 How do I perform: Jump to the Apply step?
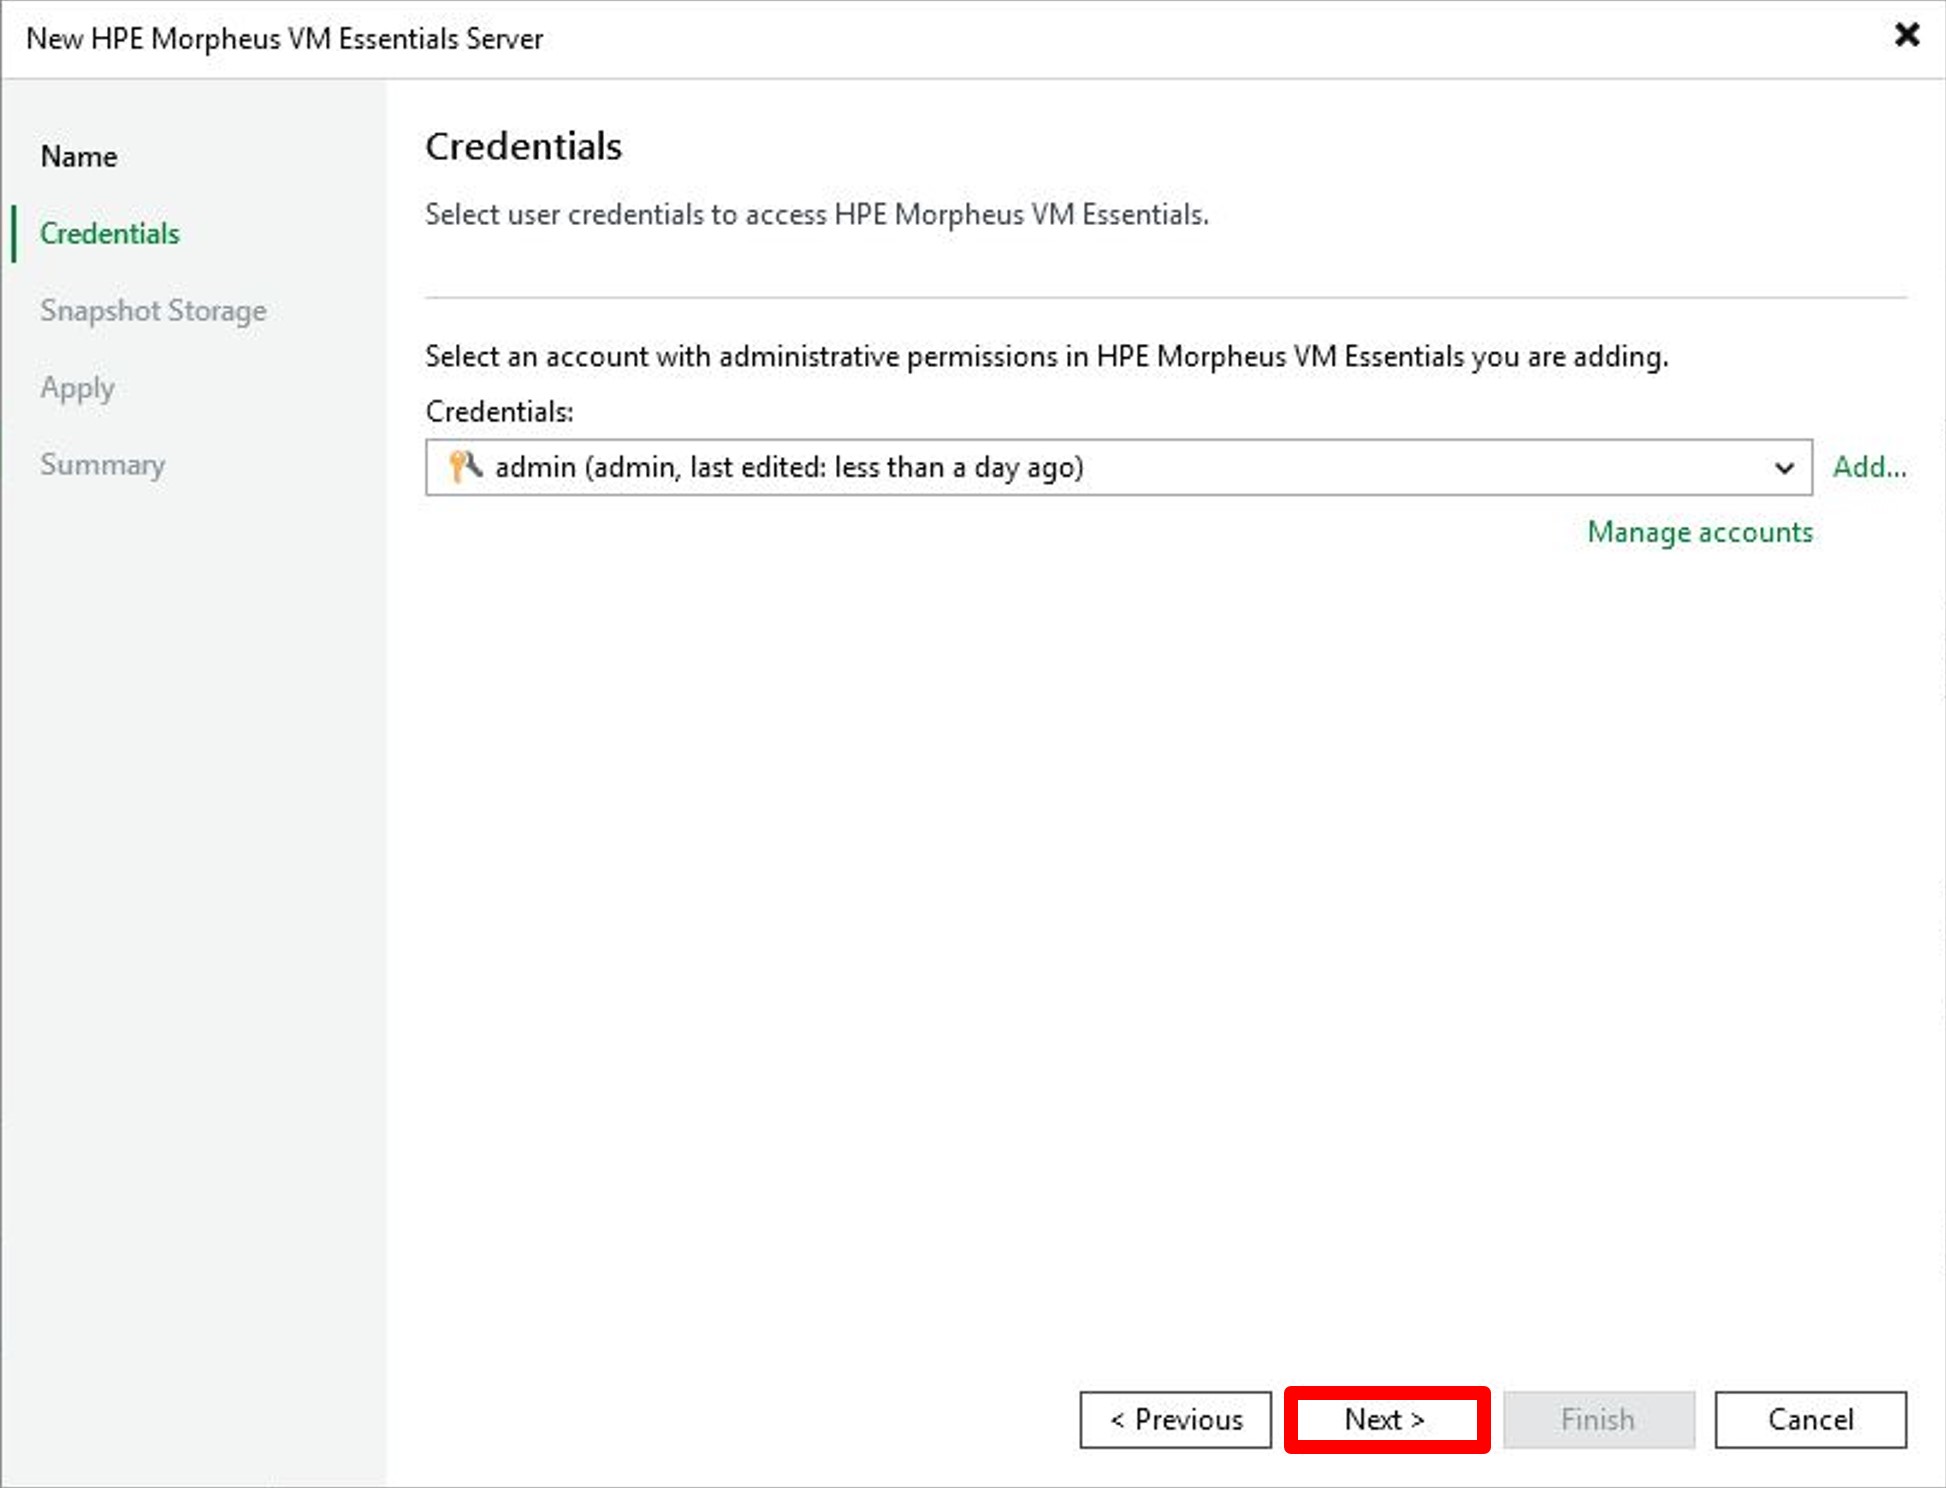click(77, 388)
